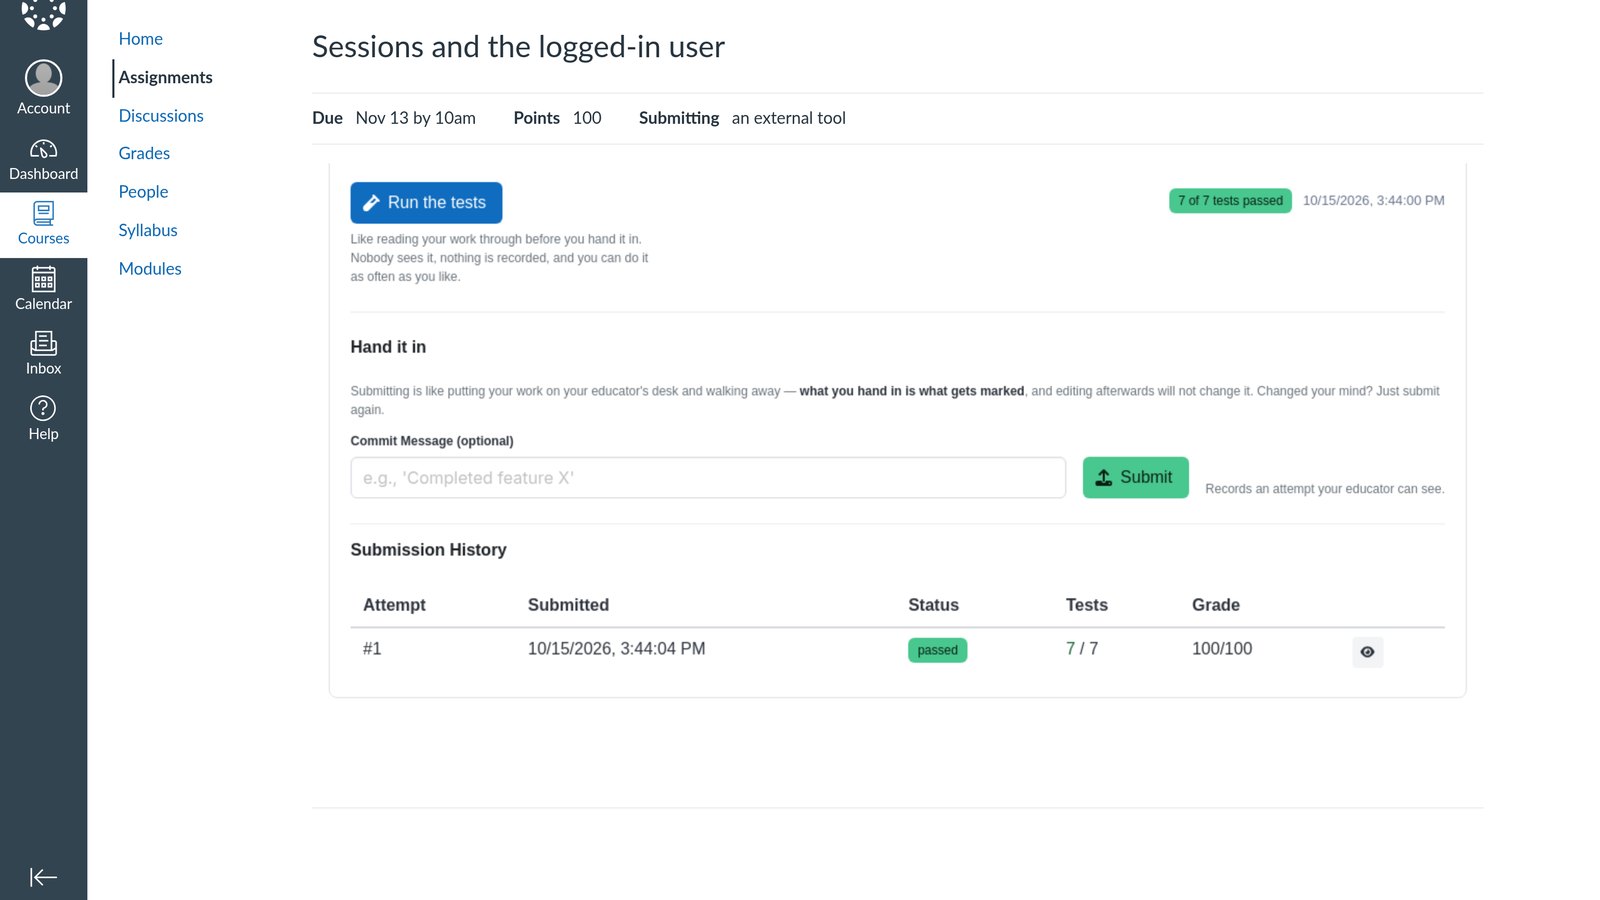Click the 'Status' column header
1600x900 pixels.
tap(933, 605)
